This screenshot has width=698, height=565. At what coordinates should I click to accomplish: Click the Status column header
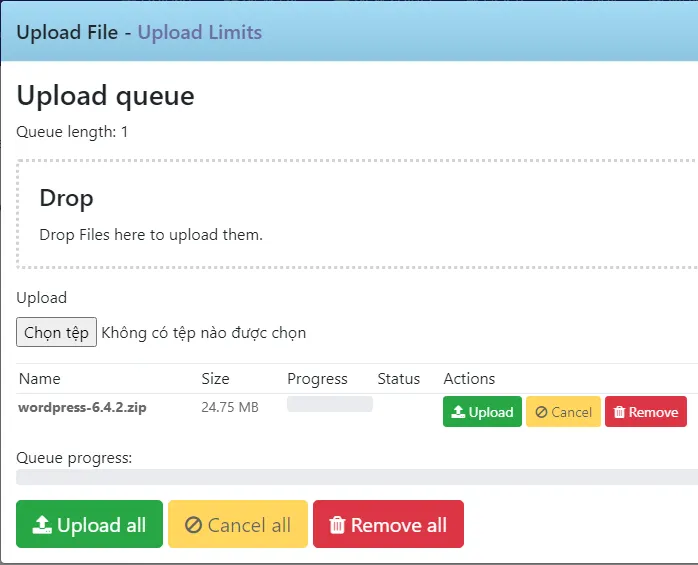(x=398, y=379)
